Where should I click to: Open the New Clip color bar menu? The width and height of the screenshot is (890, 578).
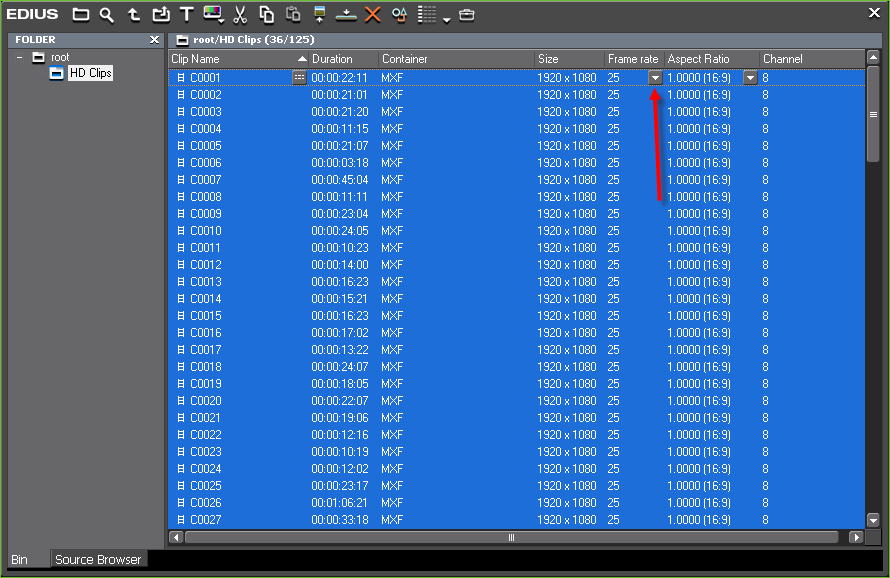(x=213, y=15)
